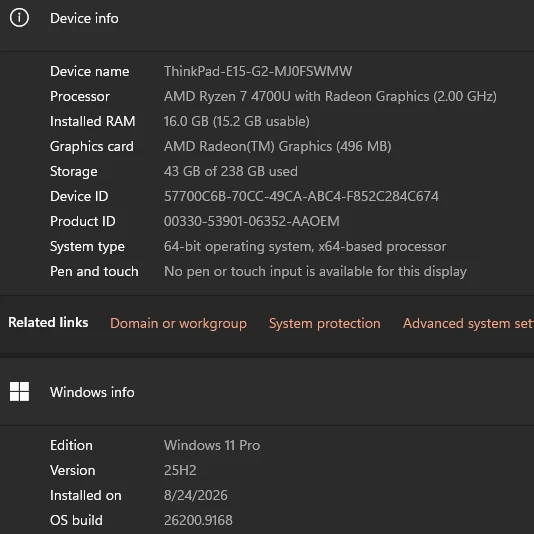Click the AMD Ryzen 7 4700U processor value
Image resolution: width=534 pixels, height=534 pixels.
tap(330, 96)
